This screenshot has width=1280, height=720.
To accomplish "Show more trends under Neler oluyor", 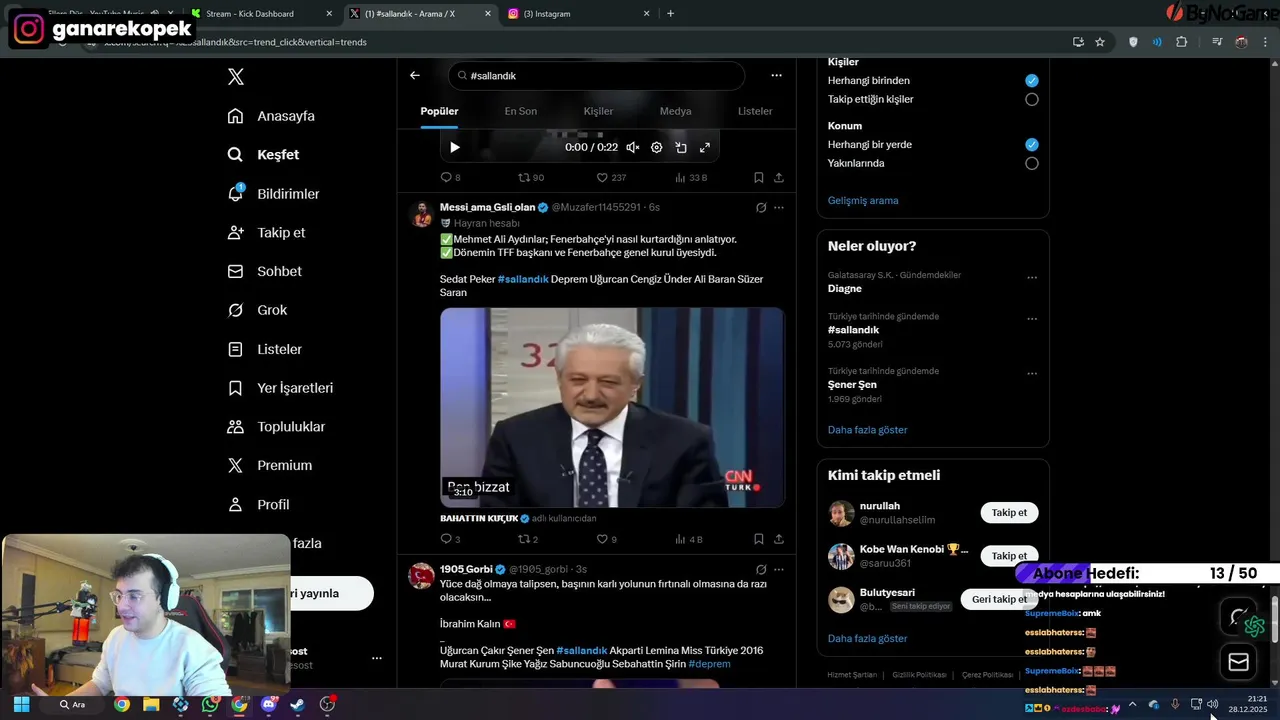I will tap(867, 430).
